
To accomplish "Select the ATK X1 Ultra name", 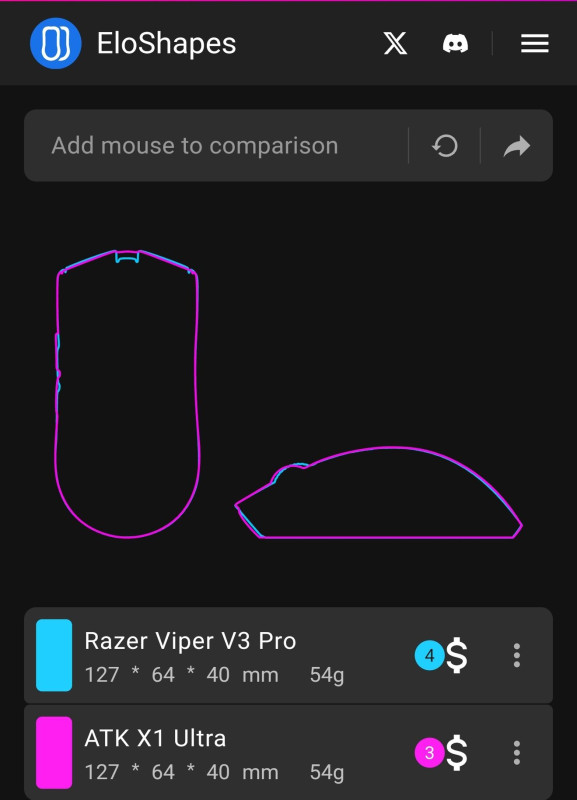I will click(x=155, y=738).
